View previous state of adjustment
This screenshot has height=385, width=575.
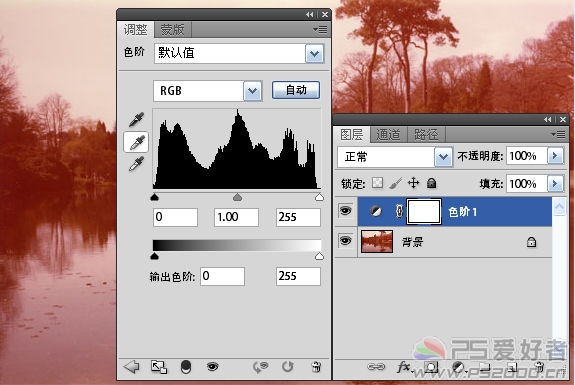click(x=261, y=367)
